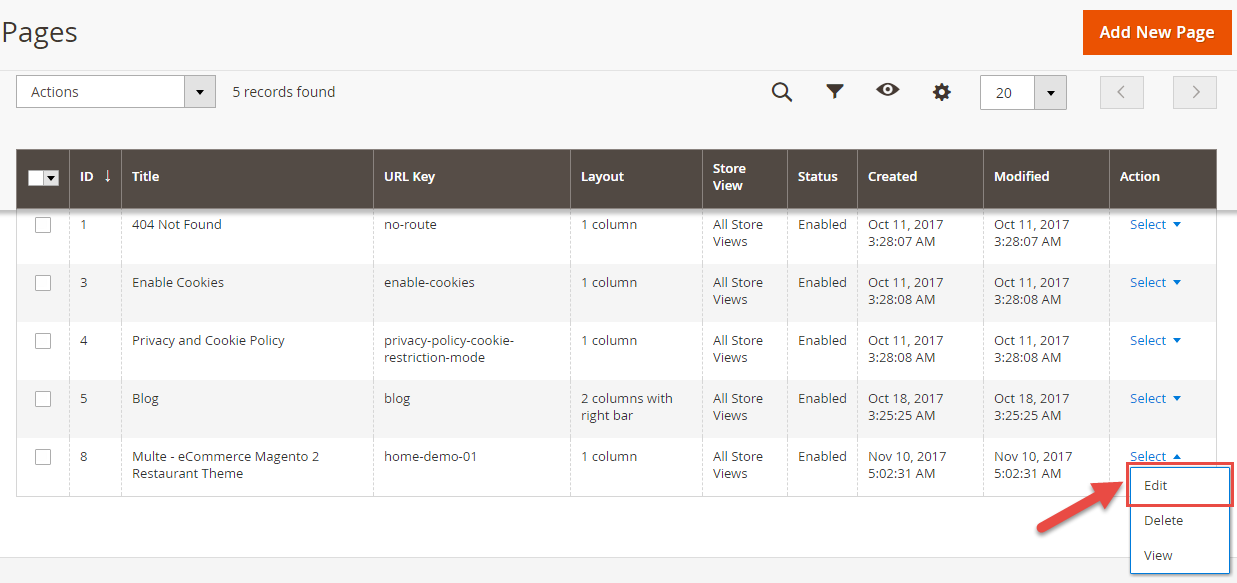Open per-page count dropdown arrow
The width and height of the screenshot is (1237, 583).
[x=1050, y=93]
